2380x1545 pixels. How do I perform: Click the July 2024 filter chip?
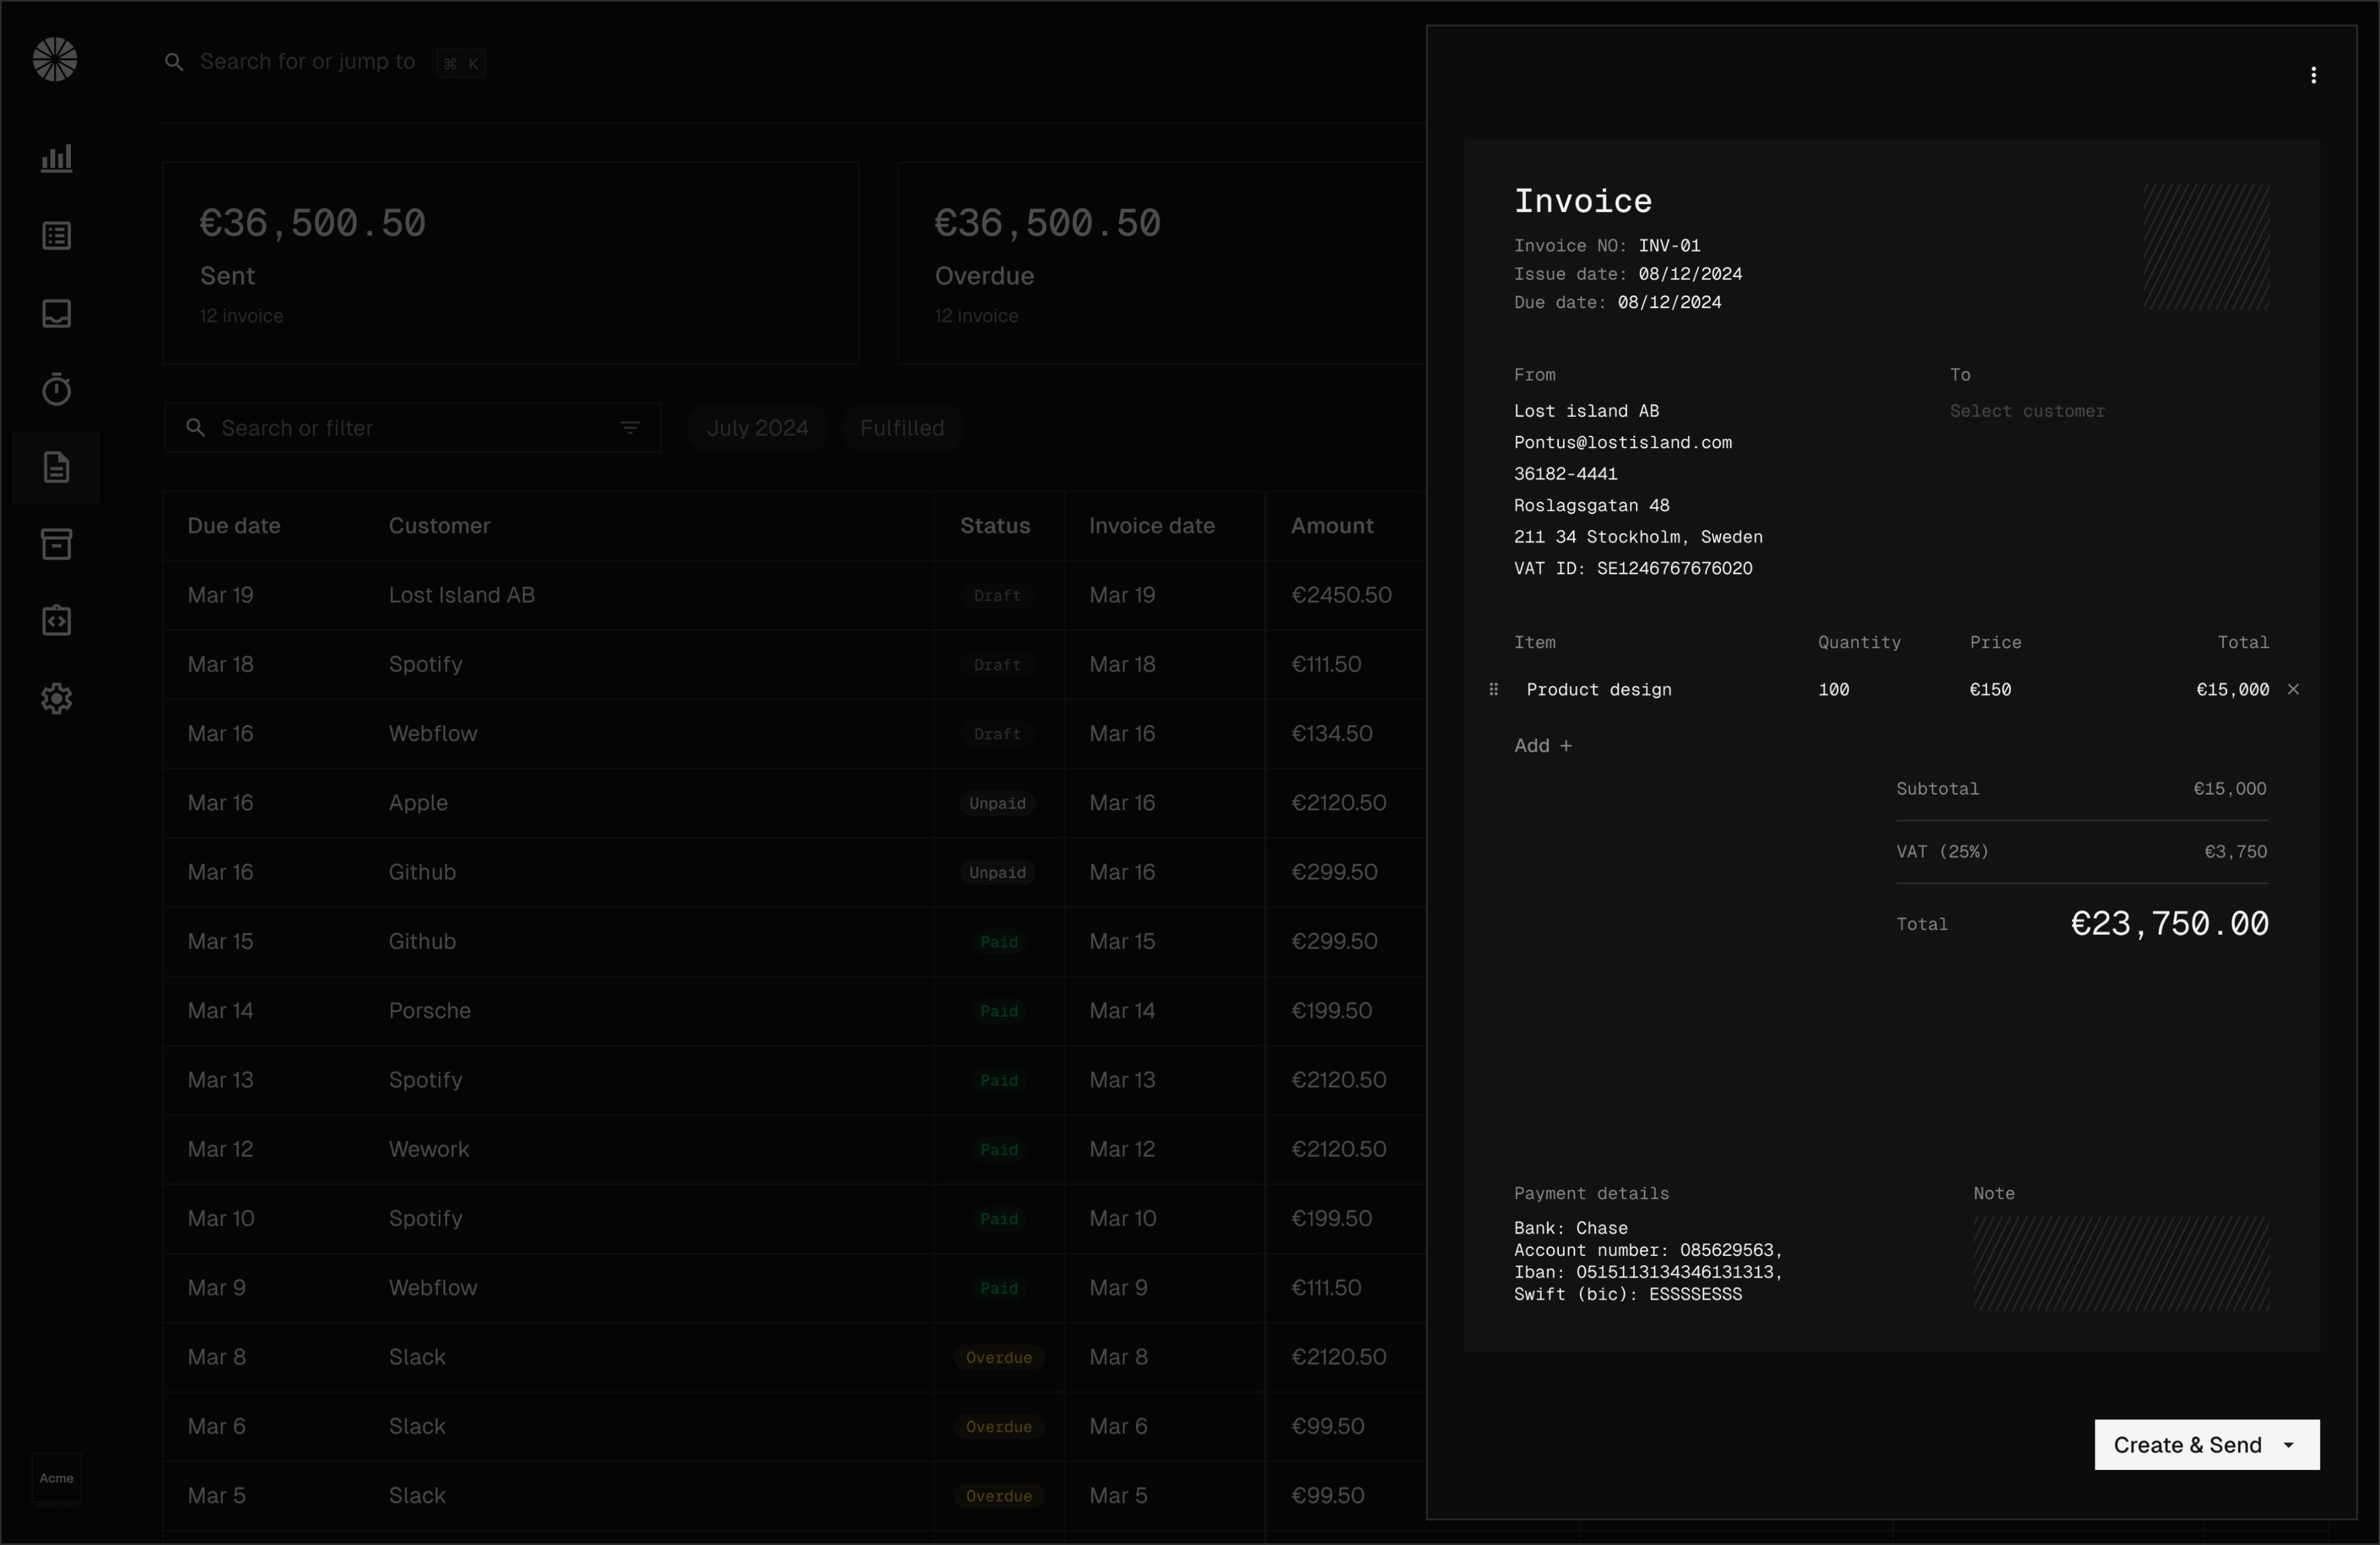757,428
